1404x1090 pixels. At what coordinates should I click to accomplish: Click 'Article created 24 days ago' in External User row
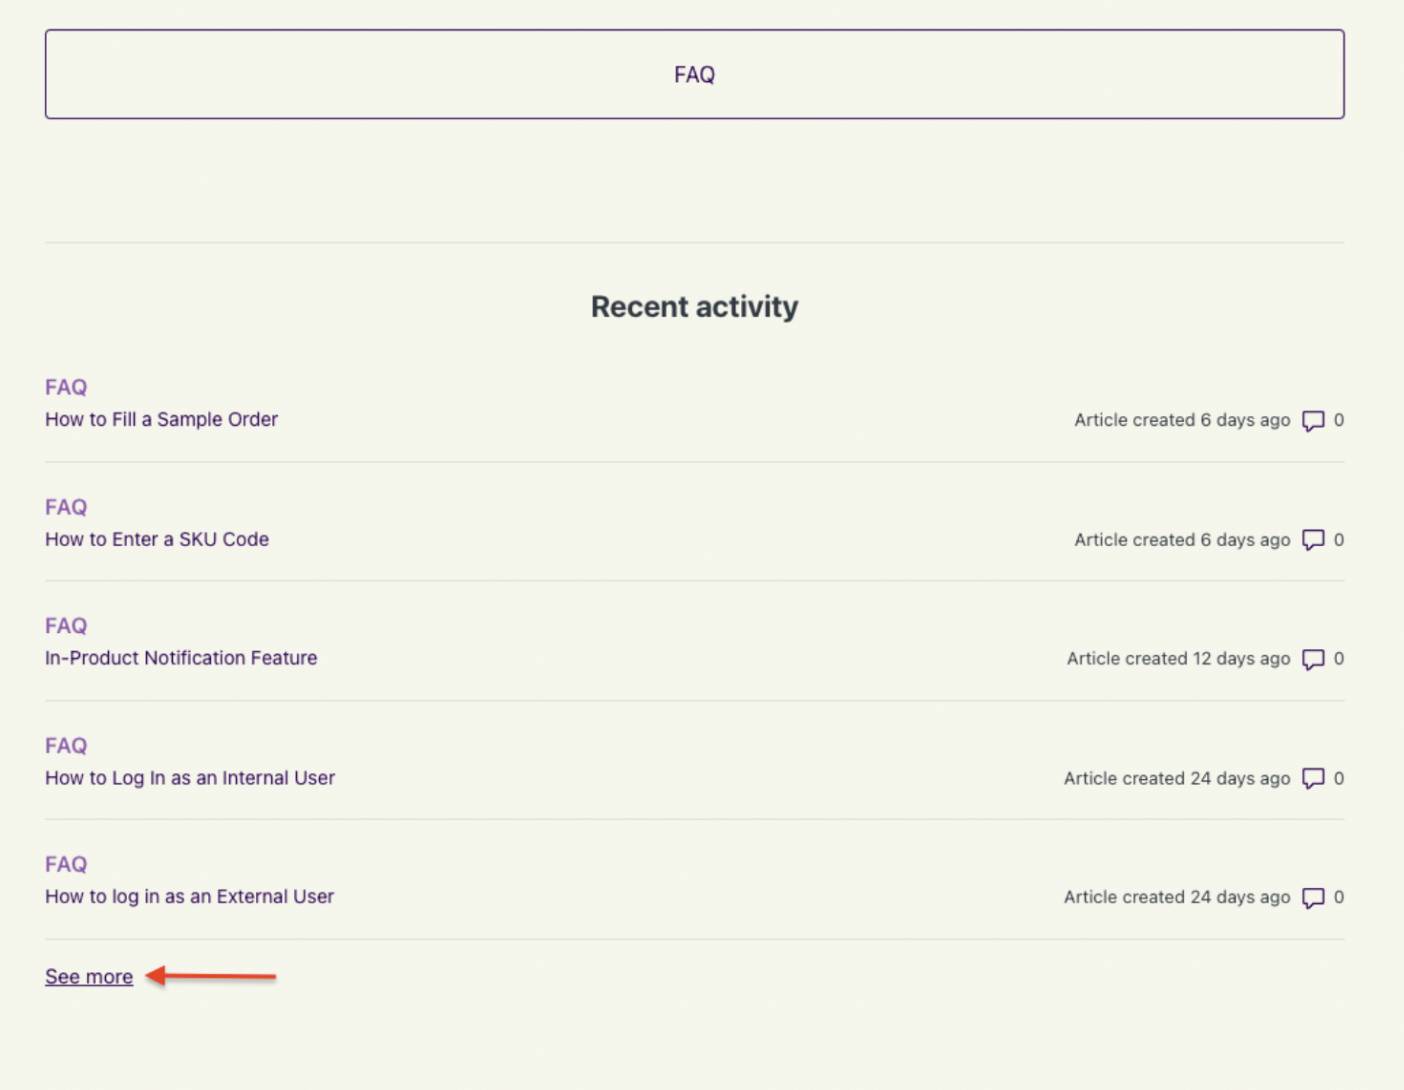pos(1177,897)
